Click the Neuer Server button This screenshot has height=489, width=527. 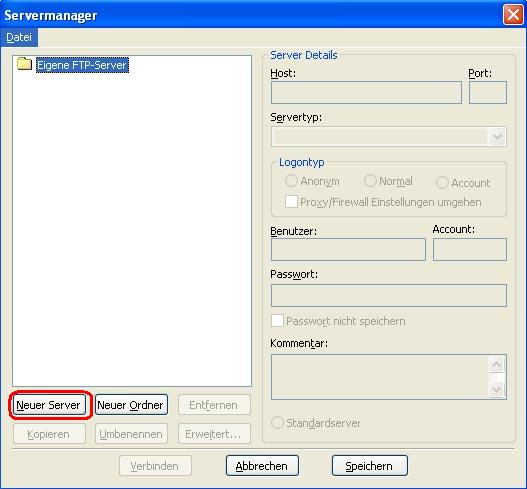click(x=49, y=405)
